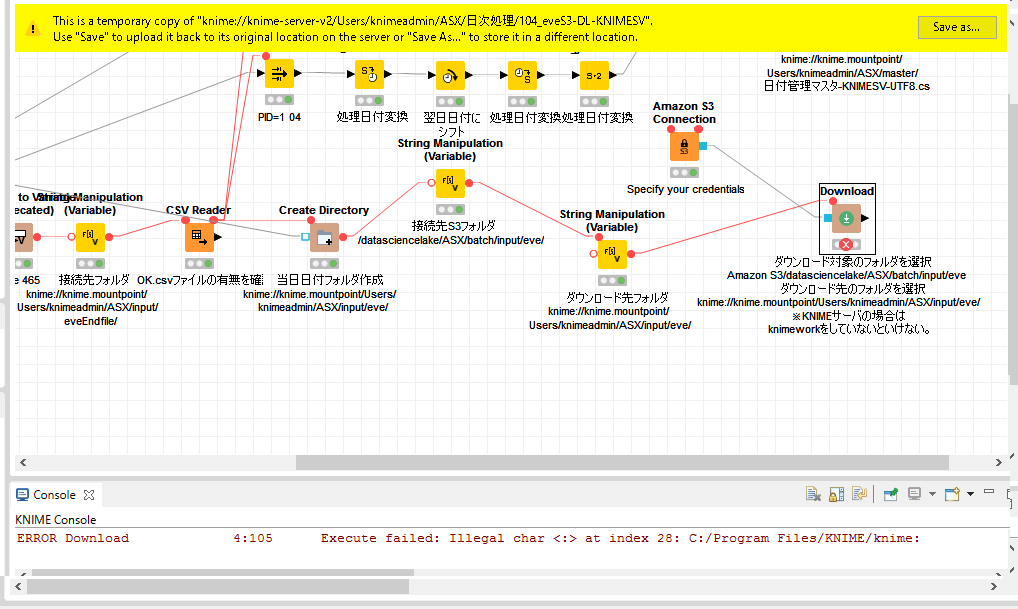Click the workflow canvas horizontal scrollbar thumb
The image size is (1018, 609).
click(x=622, y=462)
